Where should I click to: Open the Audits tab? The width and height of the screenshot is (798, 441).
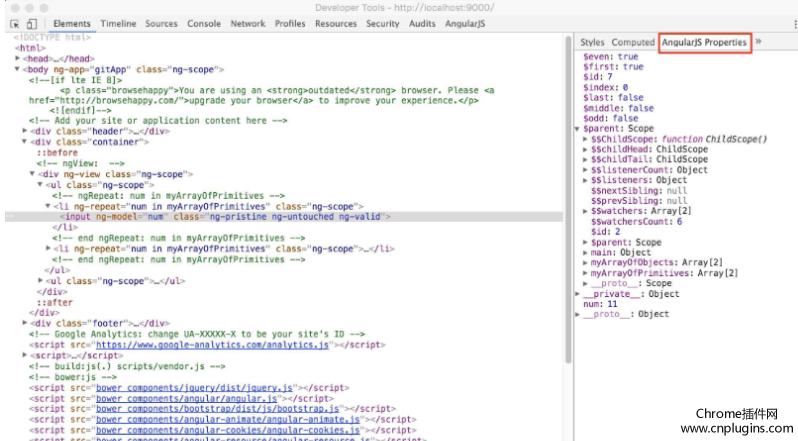(x=422, y=24)
